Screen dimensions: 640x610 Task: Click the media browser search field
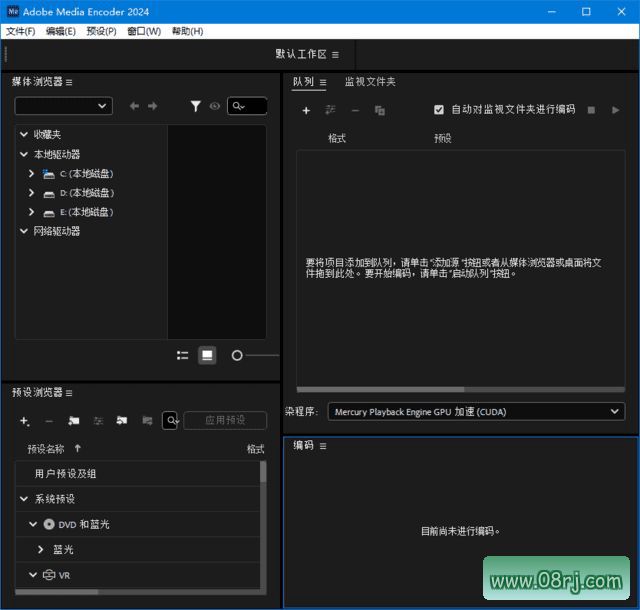pos(247,106)
